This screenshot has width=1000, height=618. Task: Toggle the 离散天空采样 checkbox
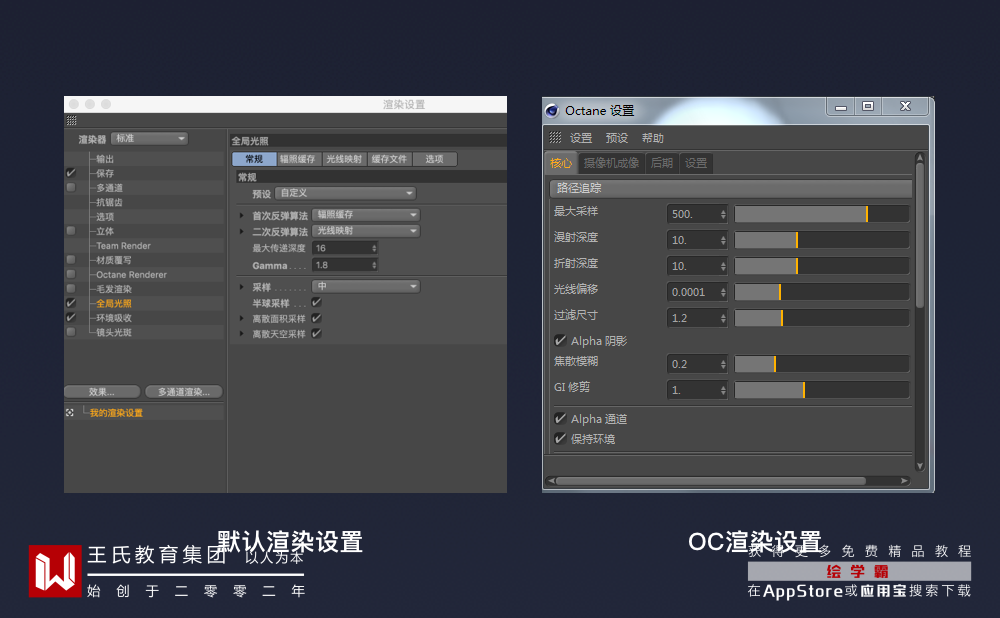[x=316, y=333]
